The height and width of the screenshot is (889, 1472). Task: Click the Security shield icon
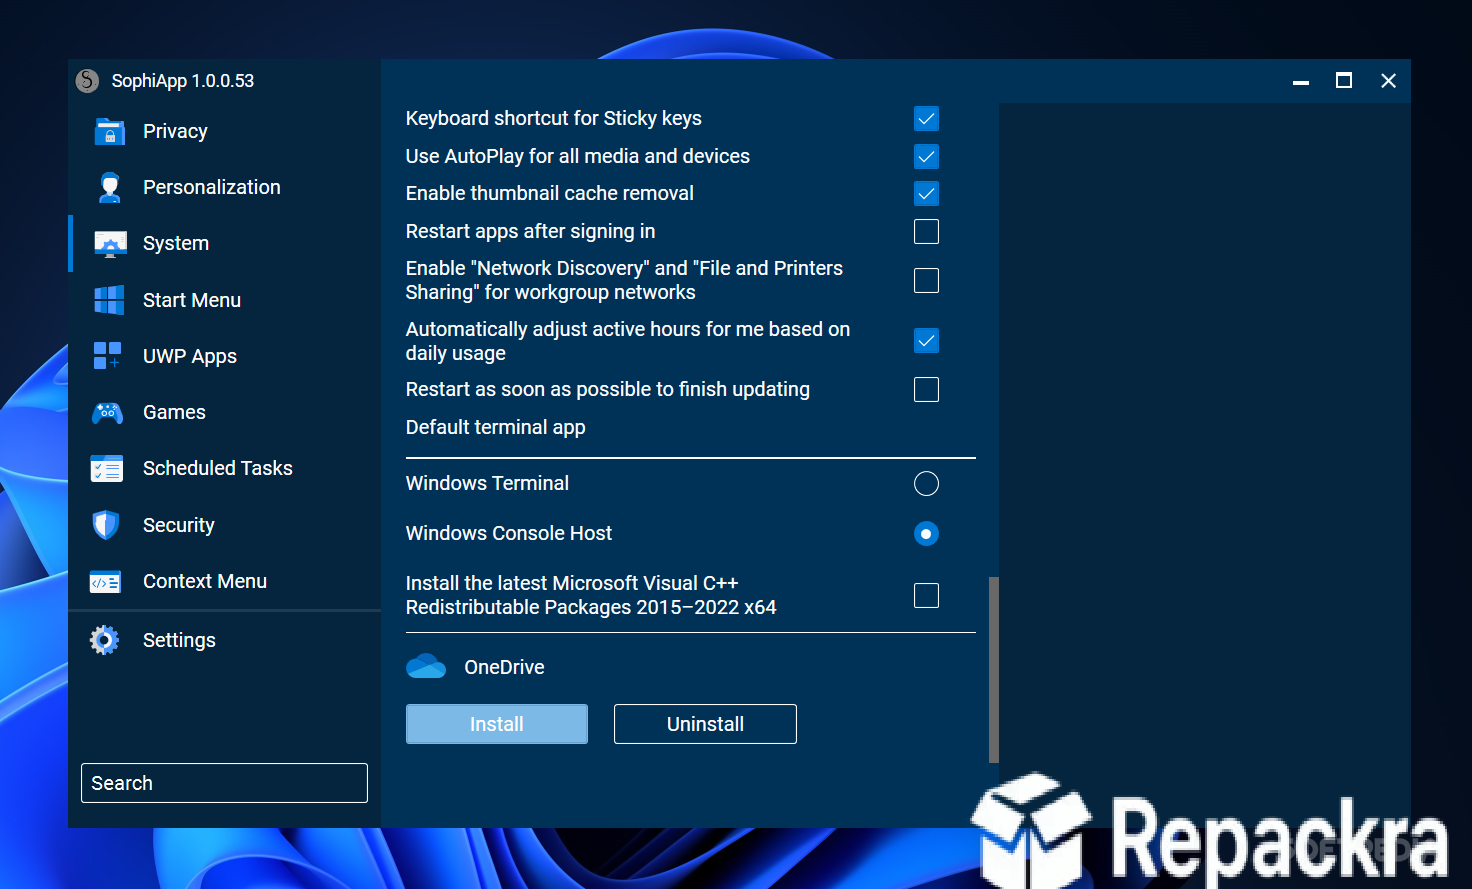pyautogui.click(x=106, y=525)
